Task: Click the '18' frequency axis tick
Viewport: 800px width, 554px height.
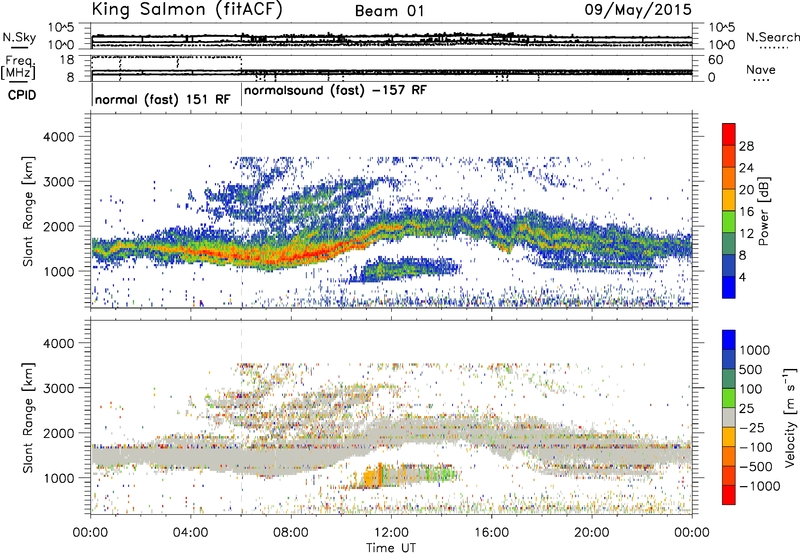Action: point(67,60)
